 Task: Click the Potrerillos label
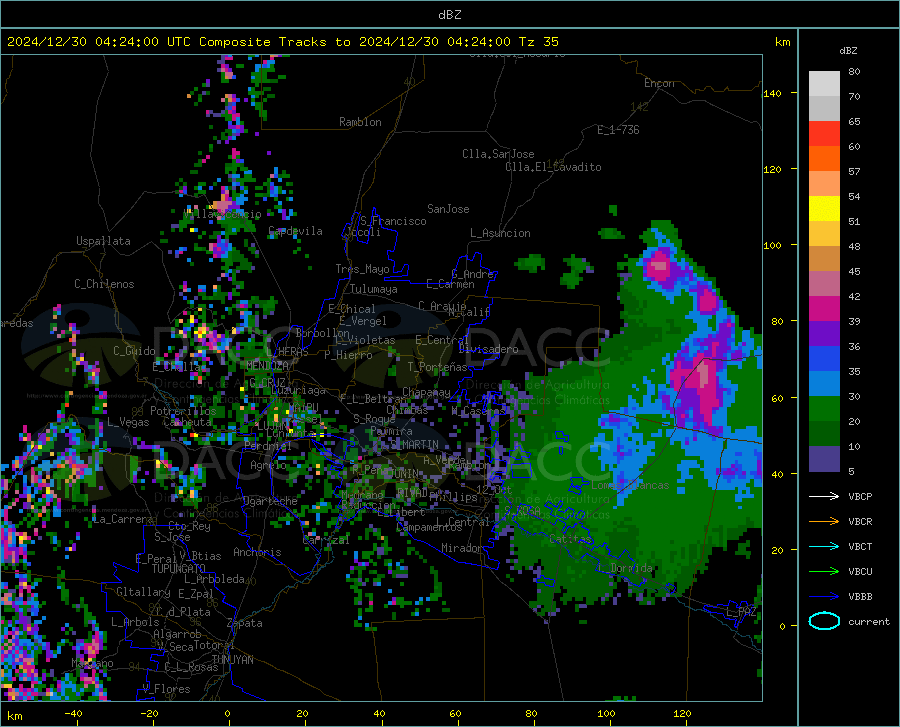coord(183,411)
